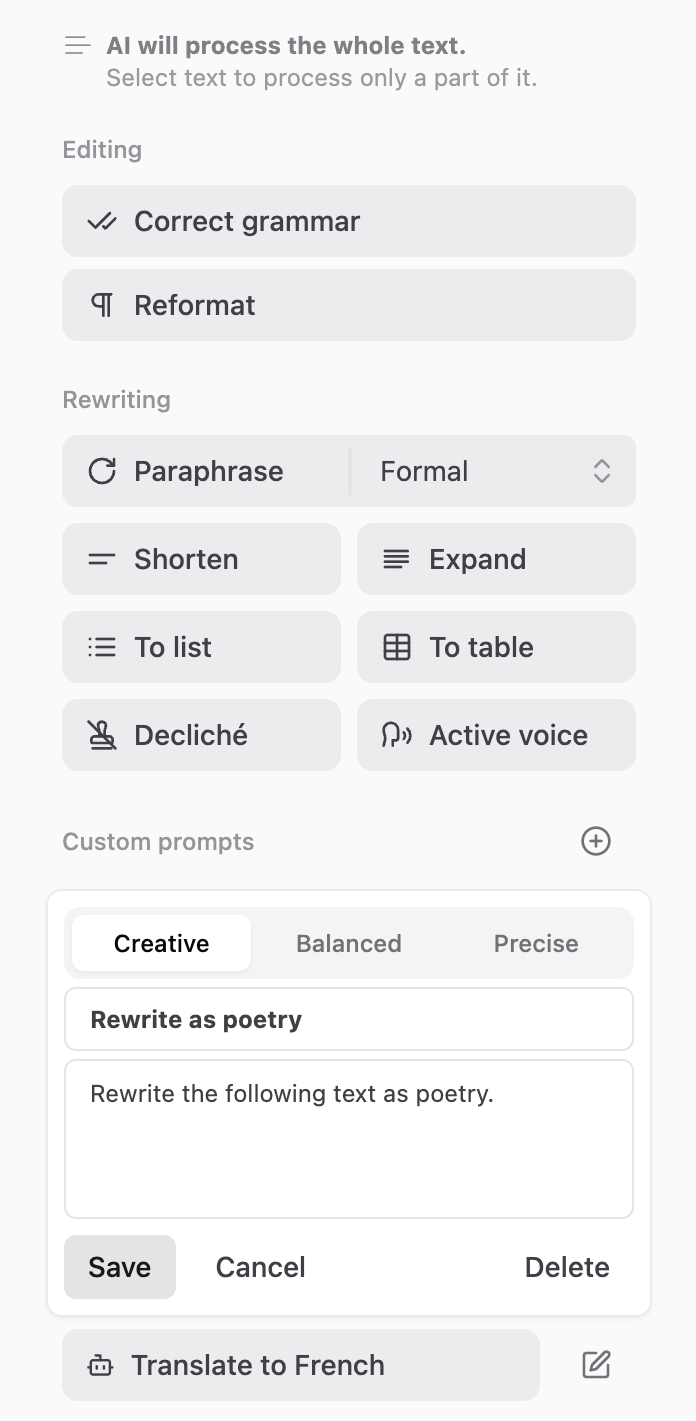The height and width of the screenshot is (1421, 696).
Task: Switch to the Precise tab
Action: 535,943
